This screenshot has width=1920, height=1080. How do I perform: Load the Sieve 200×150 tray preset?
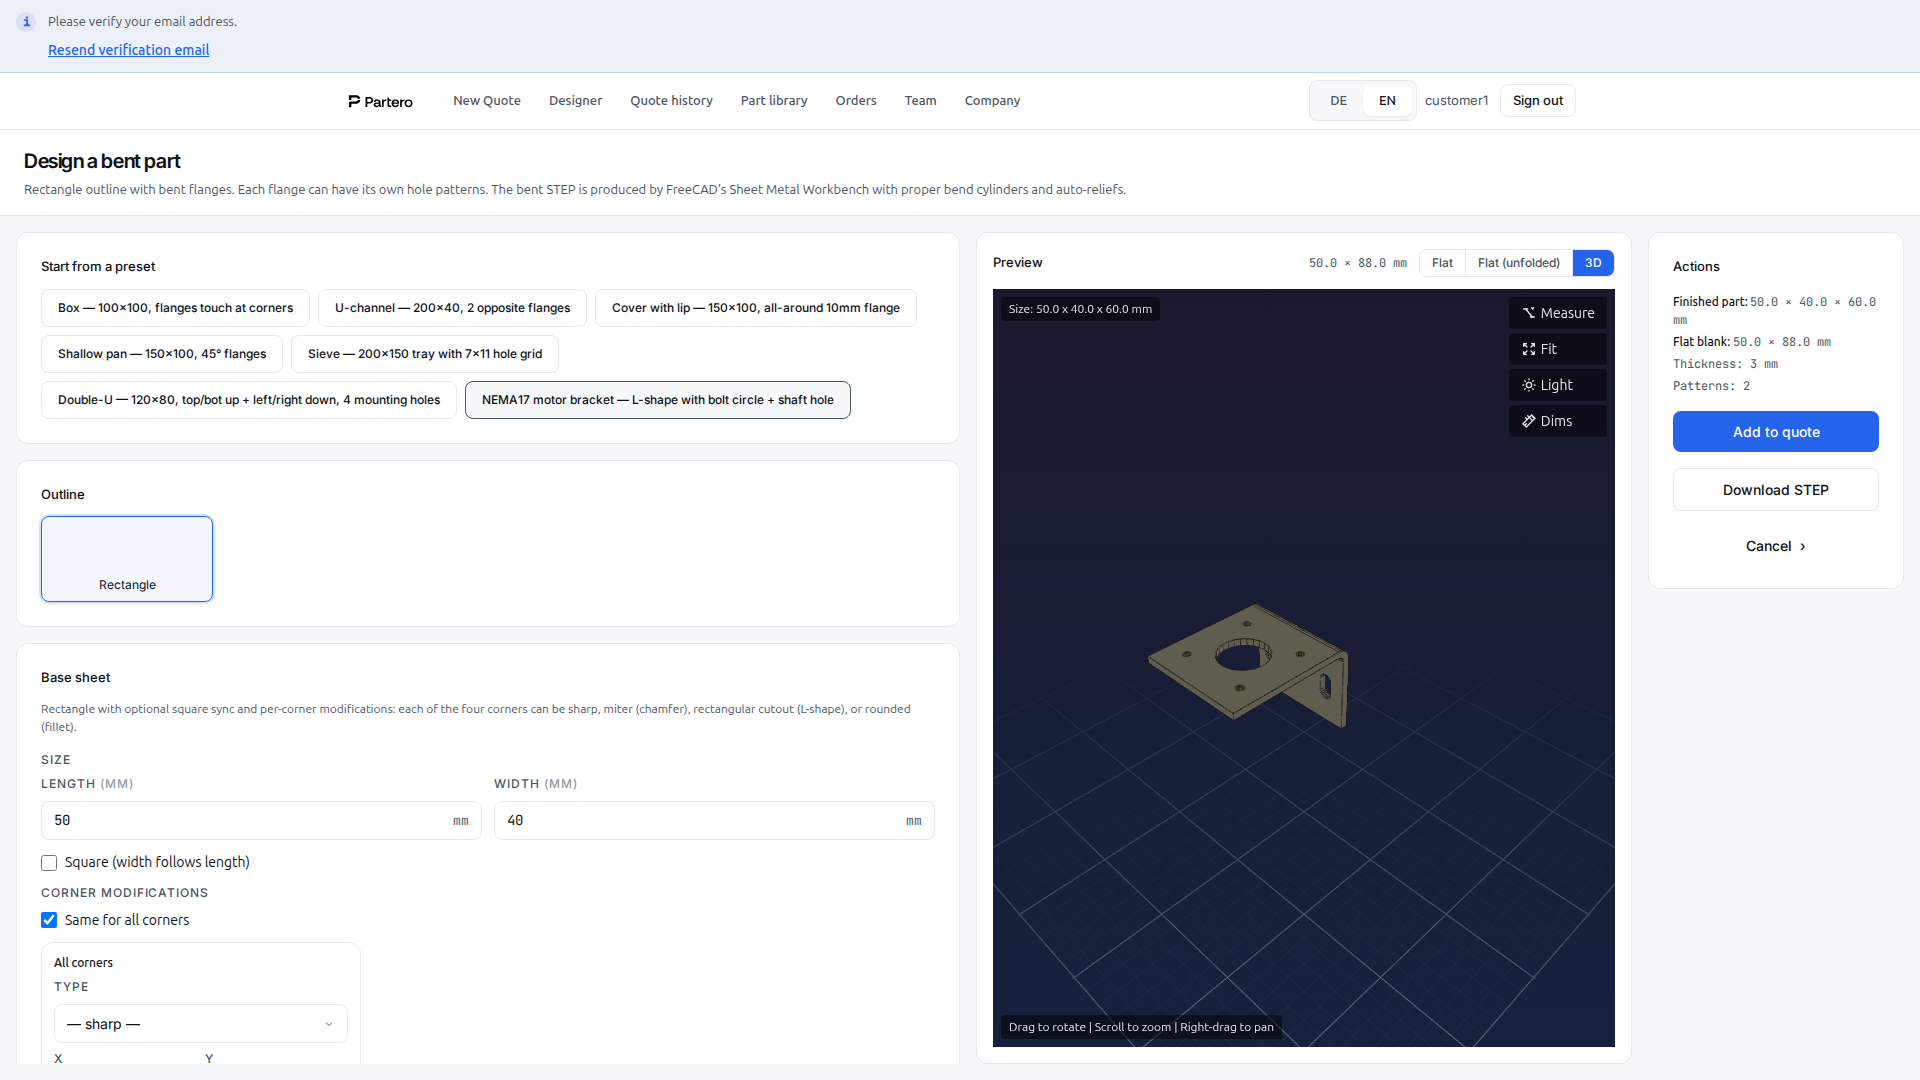(x=425, y=354)
